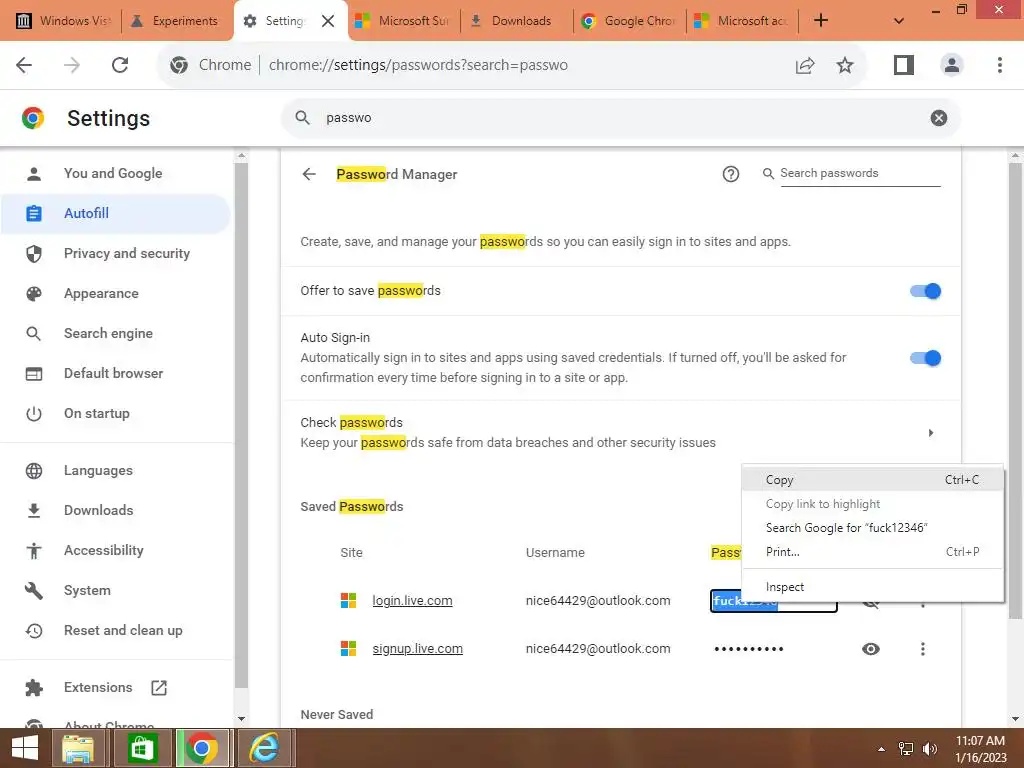1024x768 pixels.
Task: Go back with the browser back arrow
Action: click(24, 65)
